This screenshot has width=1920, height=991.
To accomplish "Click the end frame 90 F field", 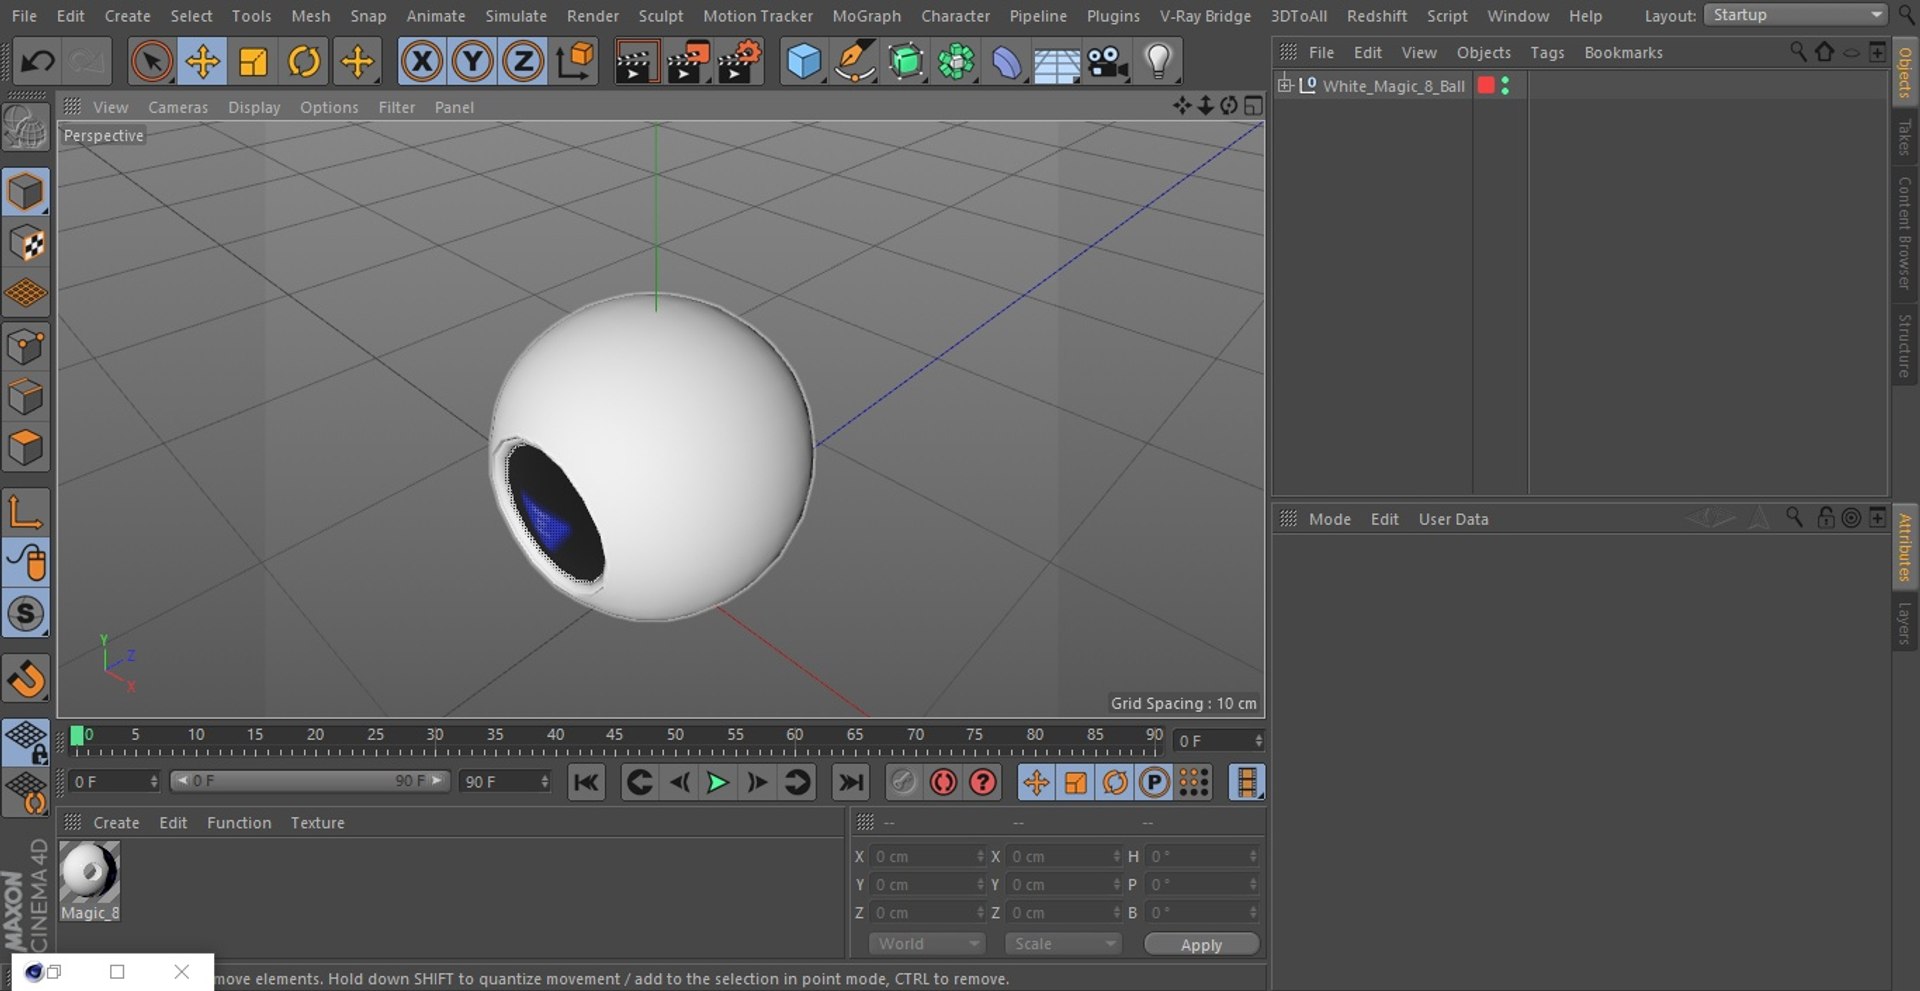I will click(x=505, y=781).
